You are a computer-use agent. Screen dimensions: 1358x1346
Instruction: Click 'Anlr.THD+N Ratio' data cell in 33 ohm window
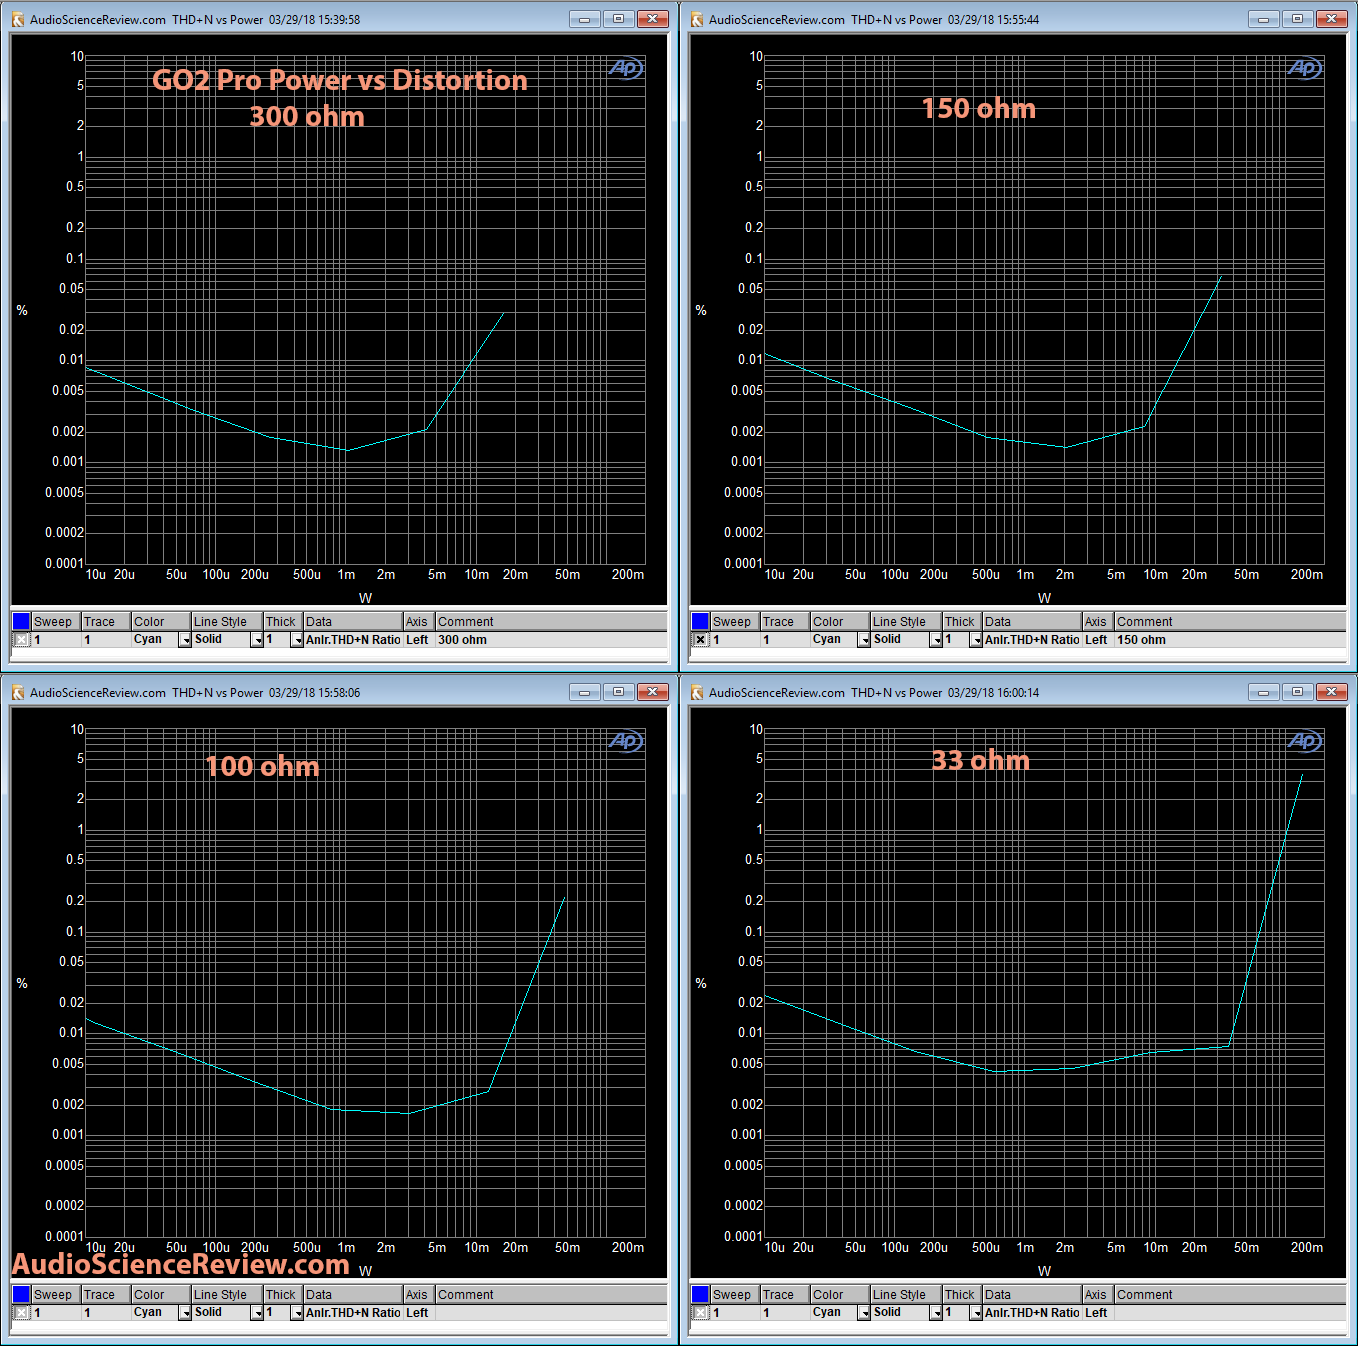[1032, 1313]
